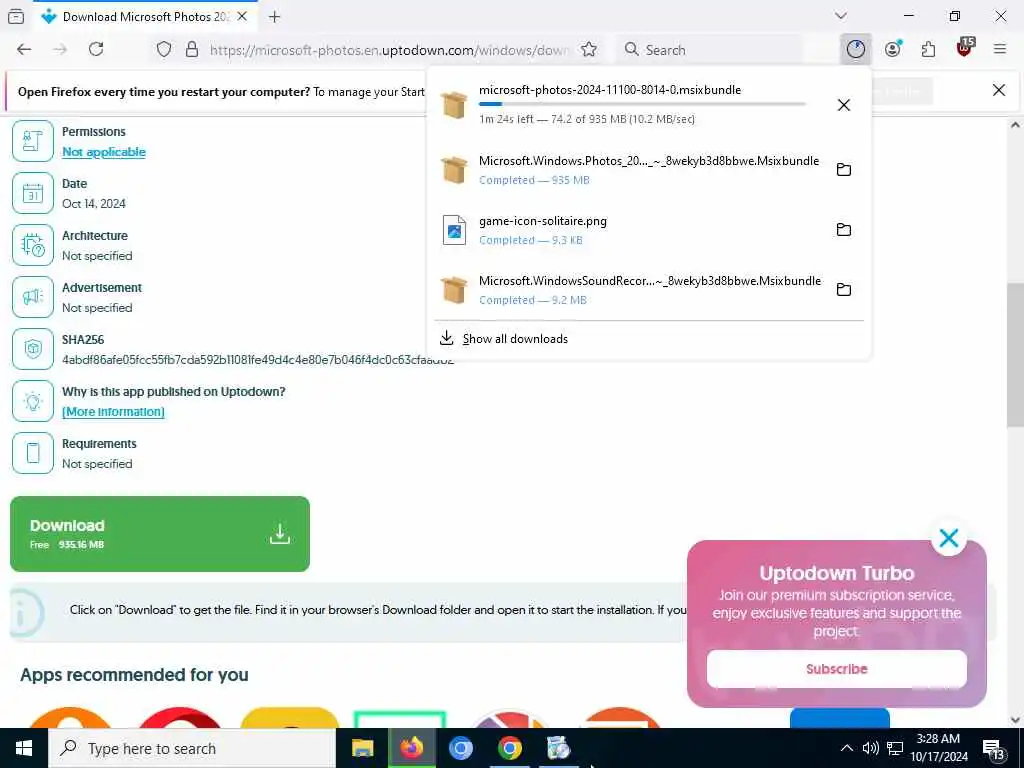Cancel the microsoft-photos msixbundle download
The image size is (1024, 768).
click(x=844, y=105)
